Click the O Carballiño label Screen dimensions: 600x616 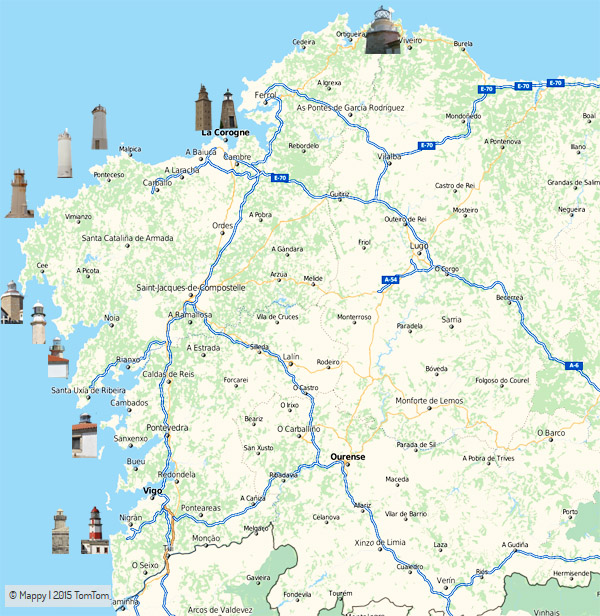[299, 429]
